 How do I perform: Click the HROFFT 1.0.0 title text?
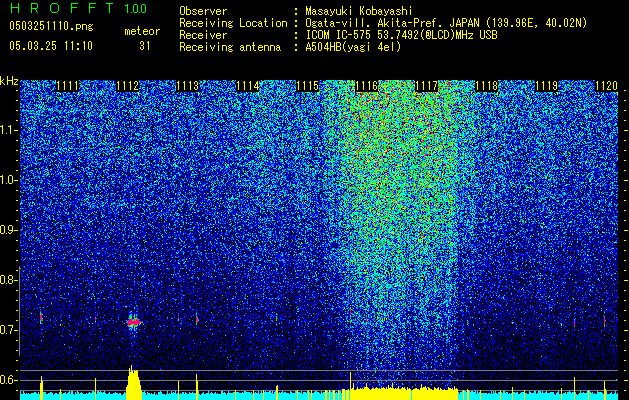click(79, 8)
